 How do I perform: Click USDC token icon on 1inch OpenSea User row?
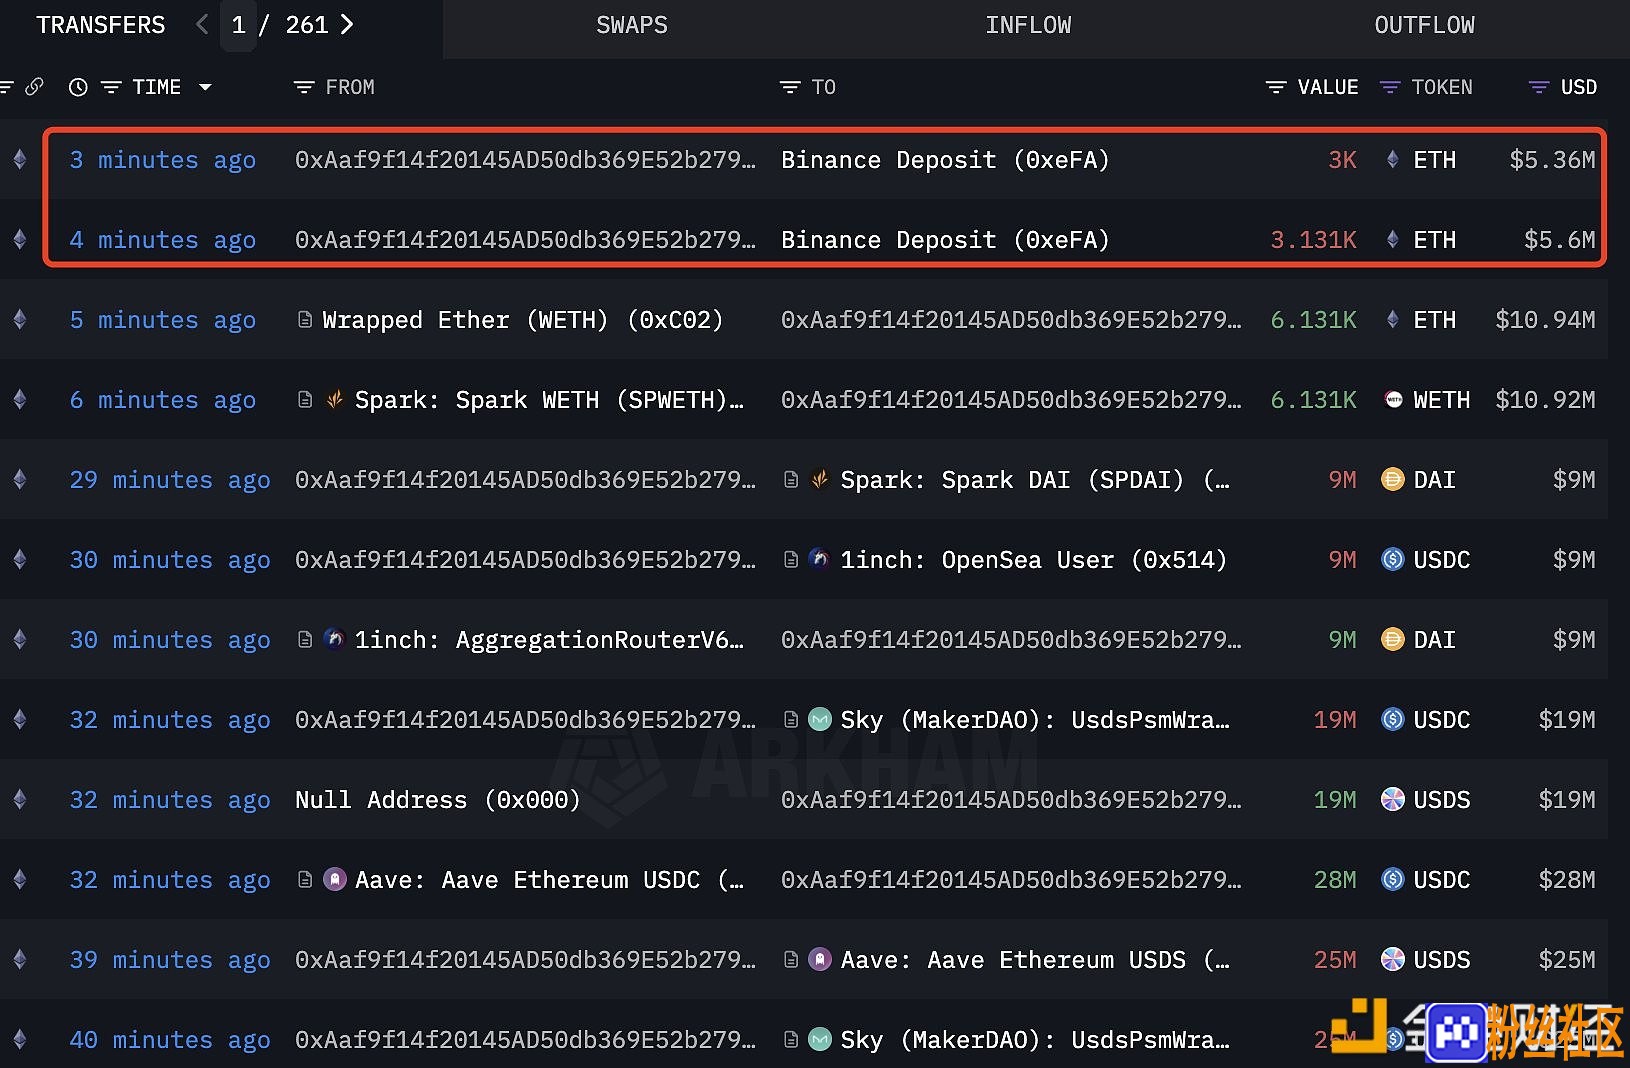point(1393,559)
